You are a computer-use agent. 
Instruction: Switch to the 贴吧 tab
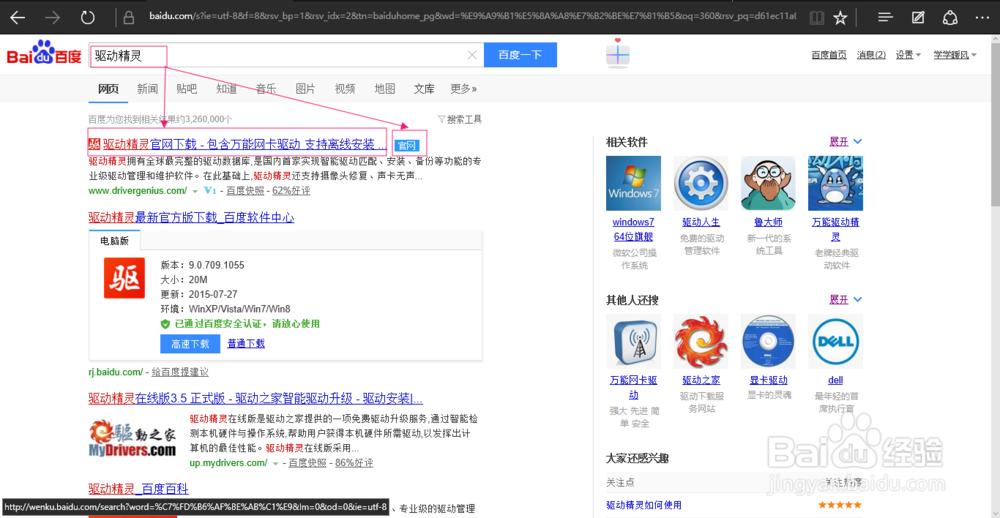click(x=187, y=89)
